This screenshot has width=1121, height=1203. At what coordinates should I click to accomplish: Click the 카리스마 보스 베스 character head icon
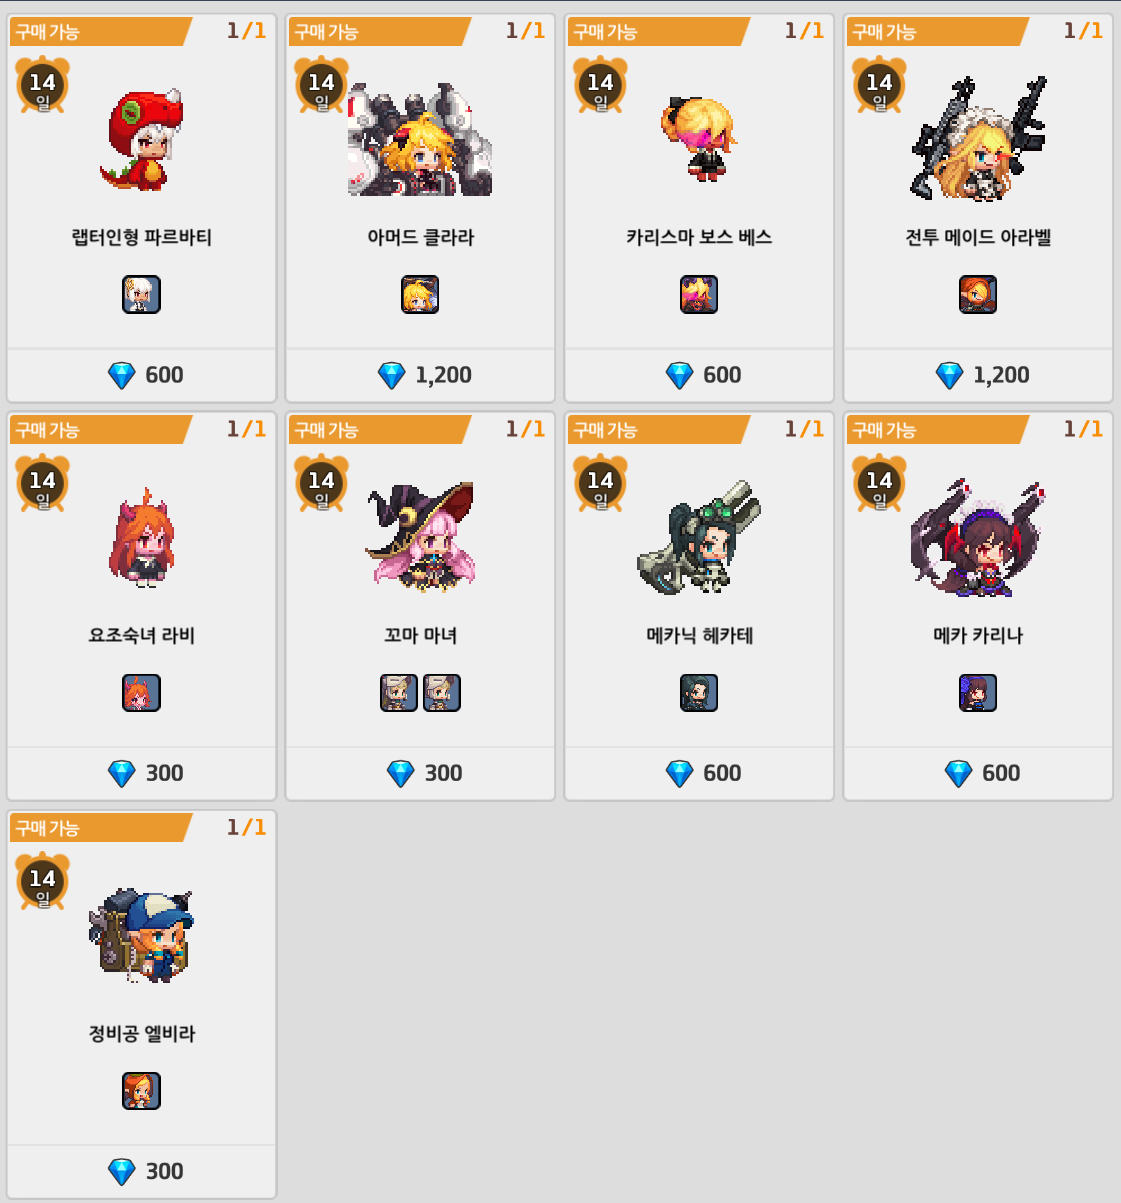pos(699,294)
